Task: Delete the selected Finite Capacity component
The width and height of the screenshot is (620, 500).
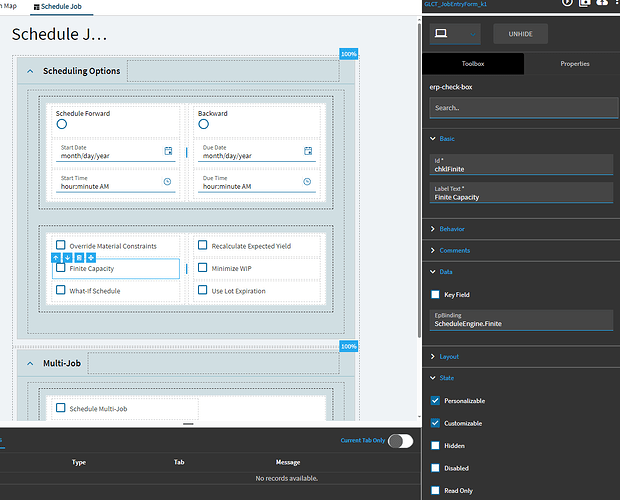Action: coord(79,258)
